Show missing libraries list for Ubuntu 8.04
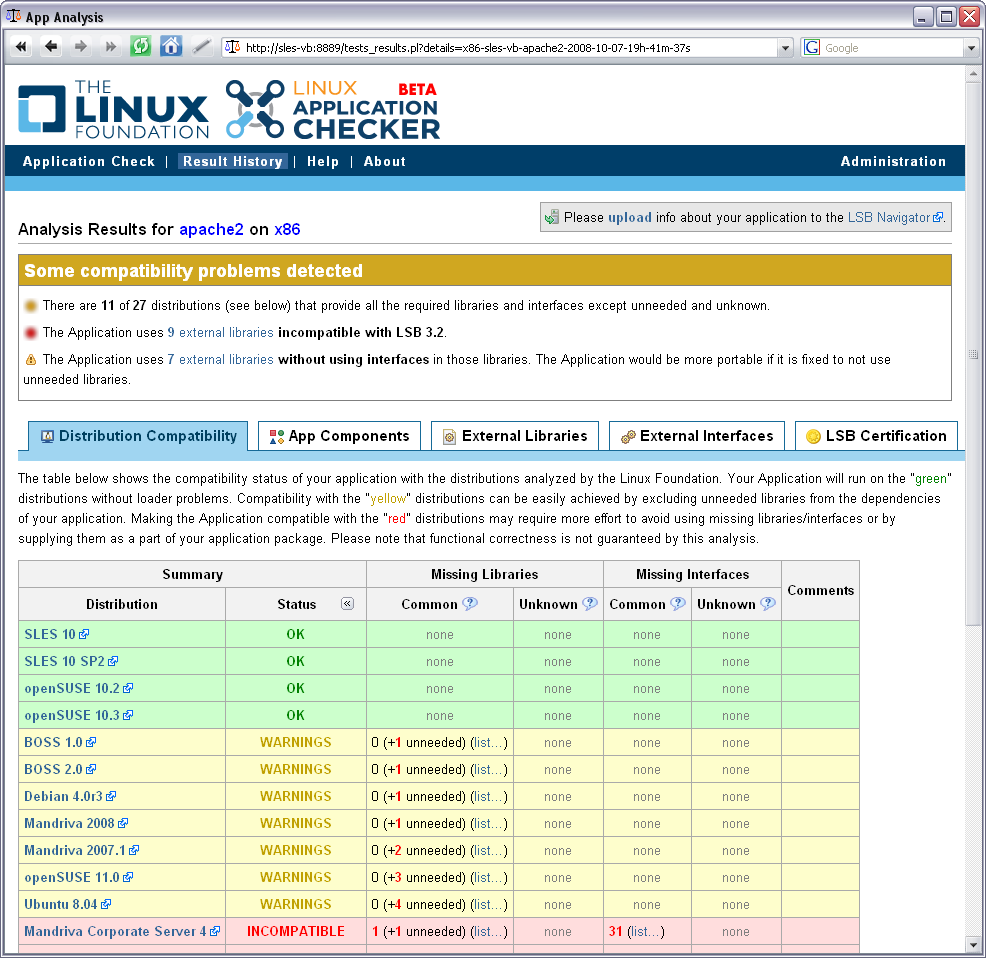The width and height of the screenshot is (986, 958). click(489, 905)
